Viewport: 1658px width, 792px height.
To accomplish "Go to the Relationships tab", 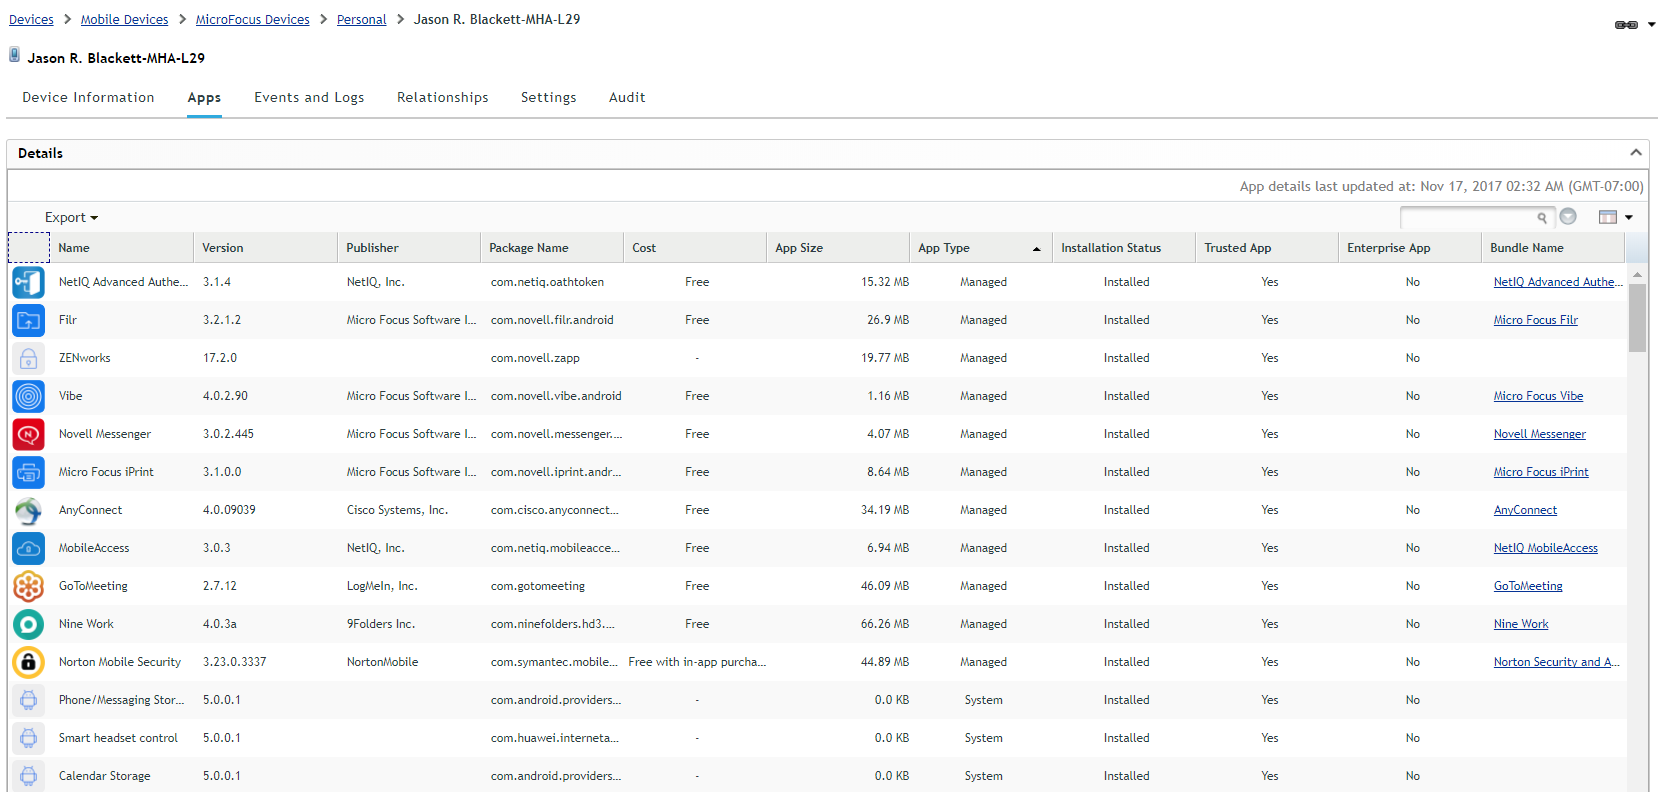I will click(x=442, y=97).
